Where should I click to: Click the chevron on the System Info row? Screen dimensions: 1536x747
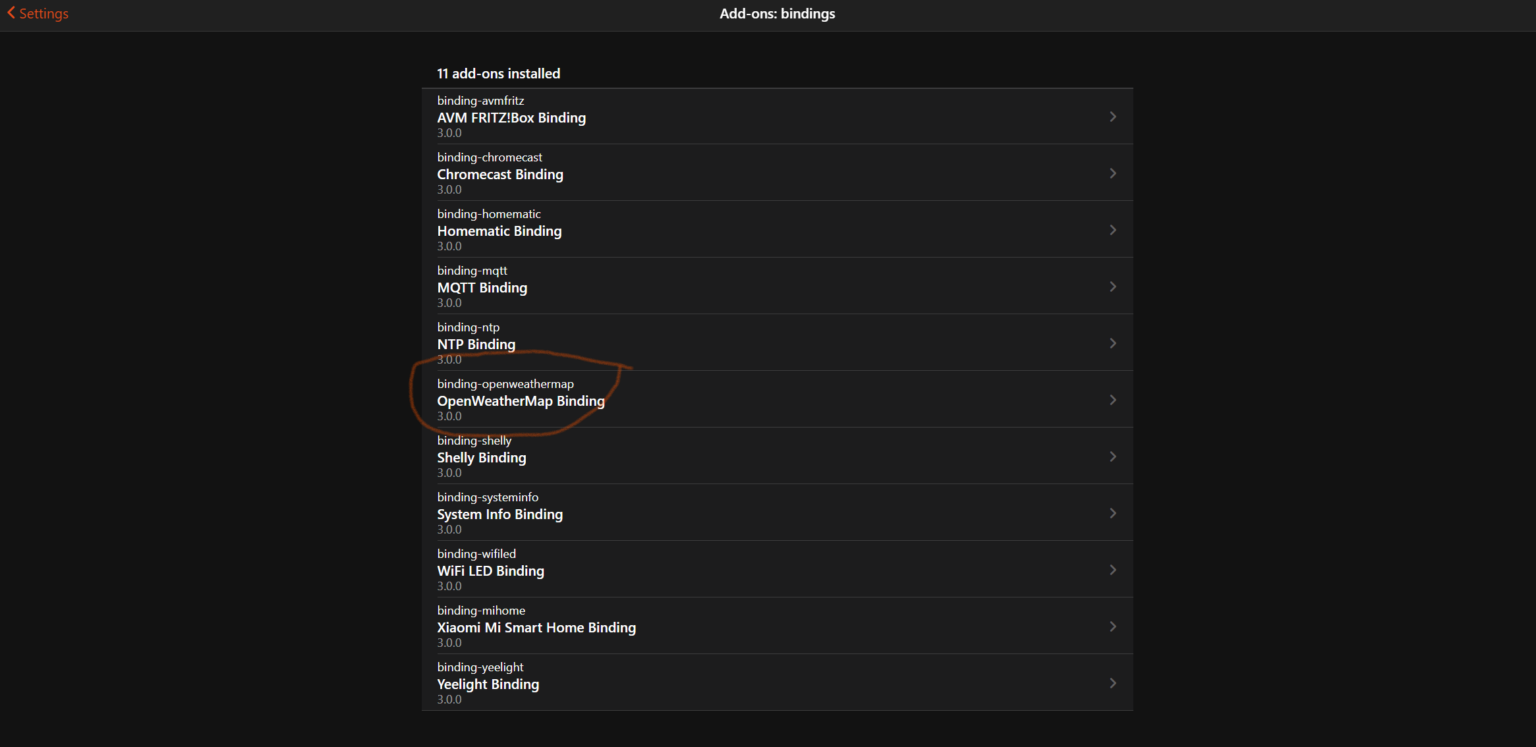pos(1113,513)
